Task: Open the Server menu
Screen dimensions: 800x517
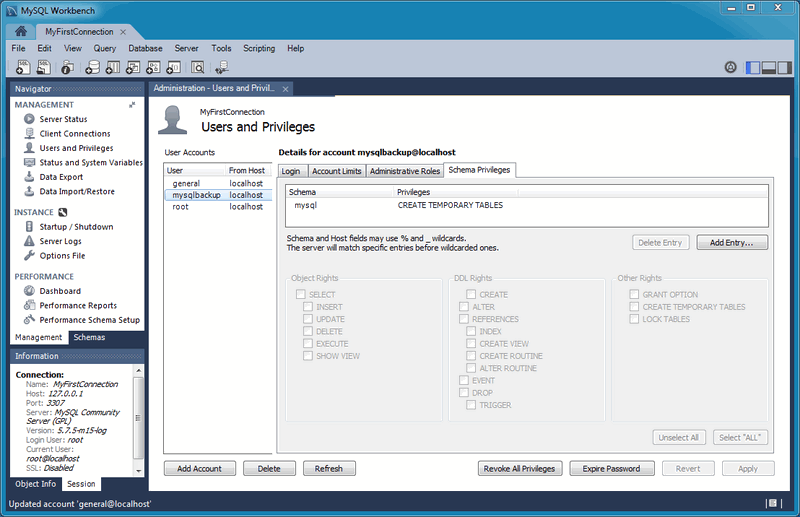Action: coord(186,48)
